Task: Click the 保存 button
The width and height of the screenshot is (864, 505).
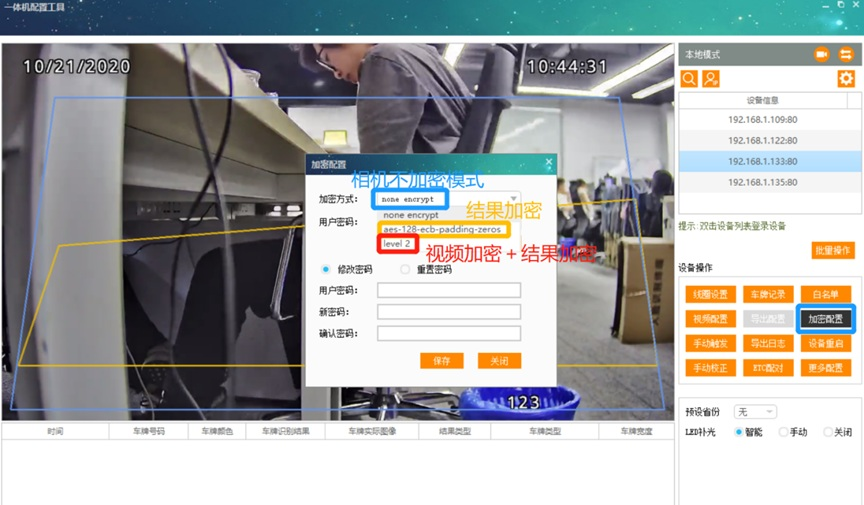Action: pyautogui.click(x=441, y=361)
